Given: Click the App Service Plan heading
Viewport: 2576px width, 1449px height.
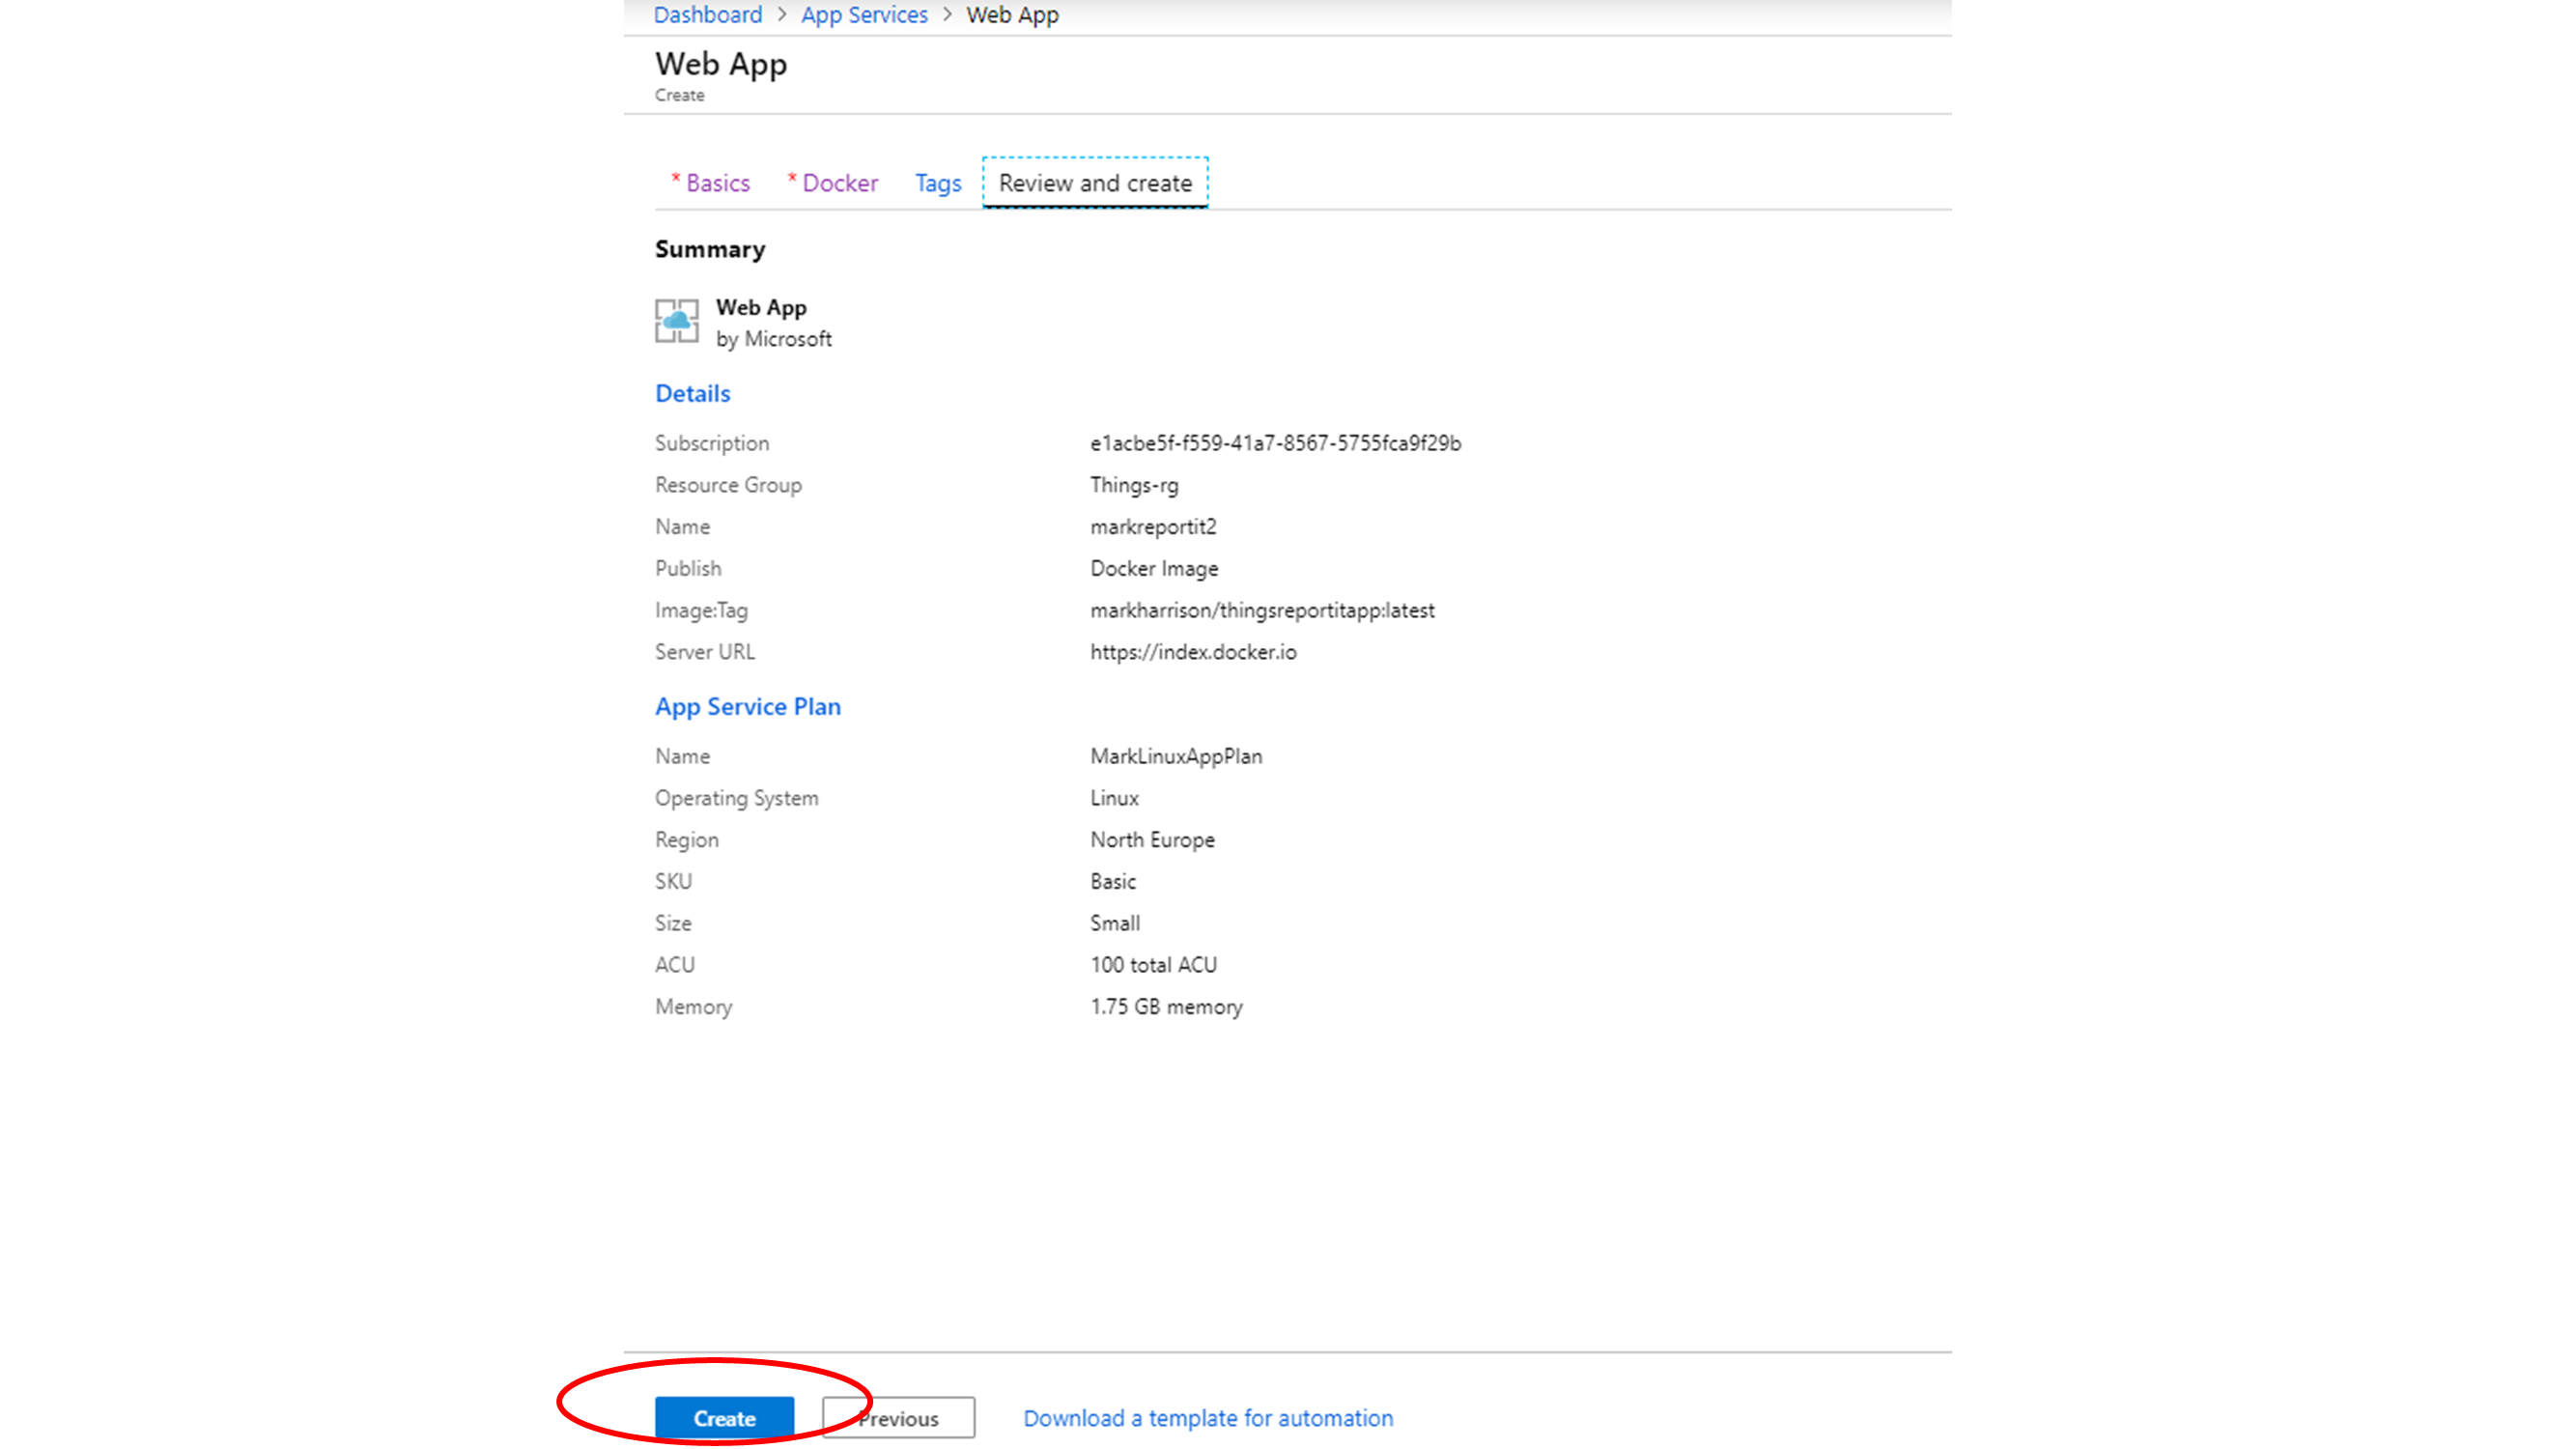Looking at the screenshot, I should coord(747,706).
